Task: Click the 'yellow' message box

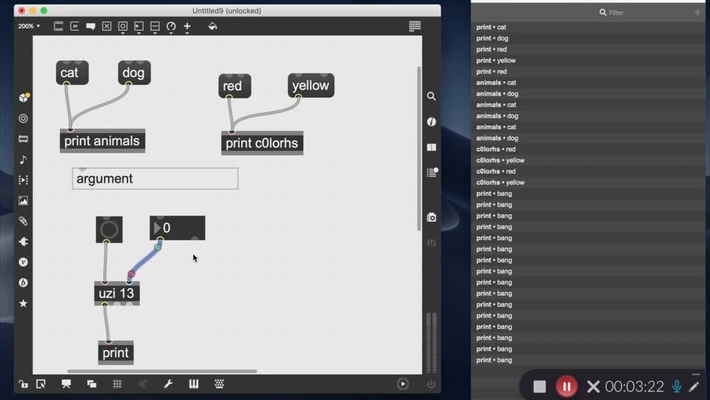Action: point(310,86)
